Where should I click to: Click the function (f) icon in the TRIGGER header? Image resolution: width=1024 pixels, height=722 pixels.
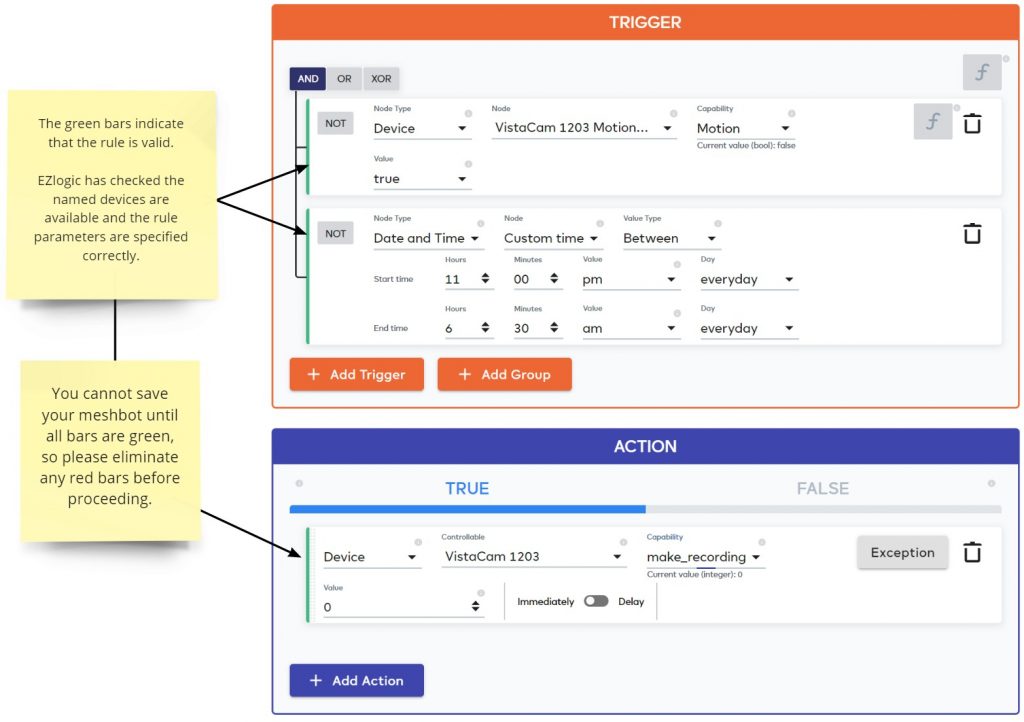click(x=981, y=72)
